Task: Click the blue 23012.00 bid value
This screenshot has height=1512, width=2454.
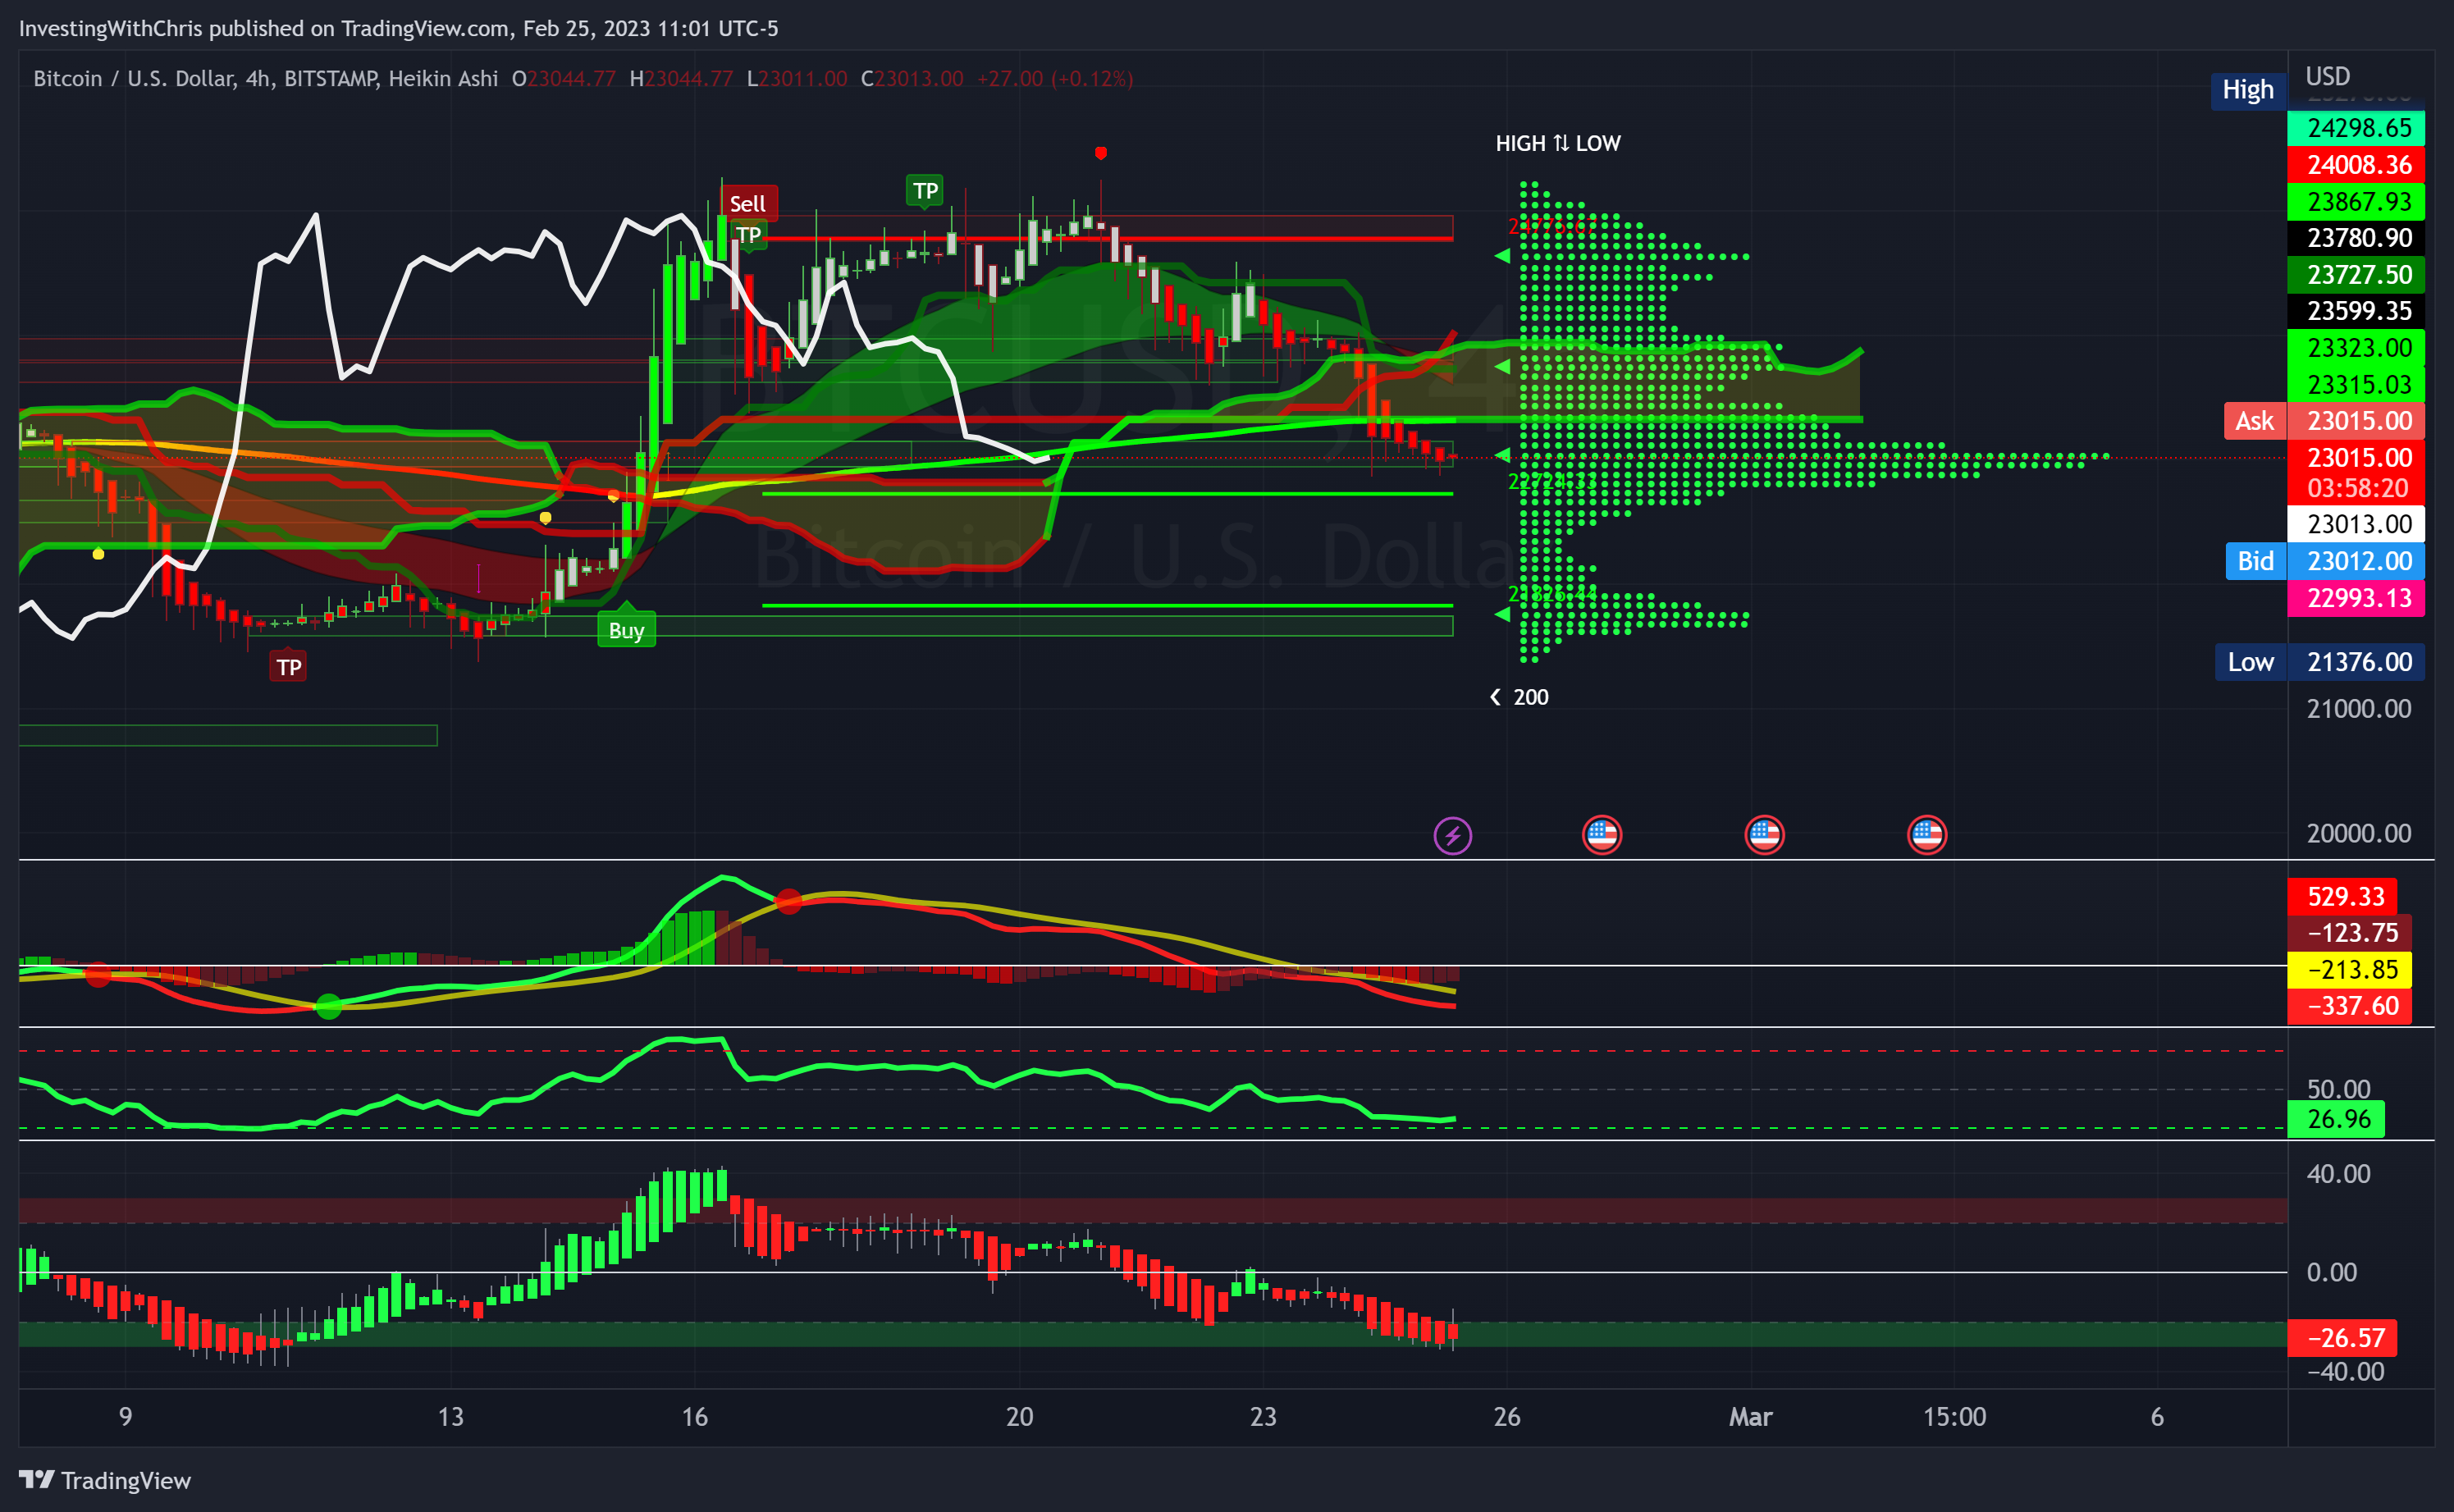Action: pos(2356,561)
